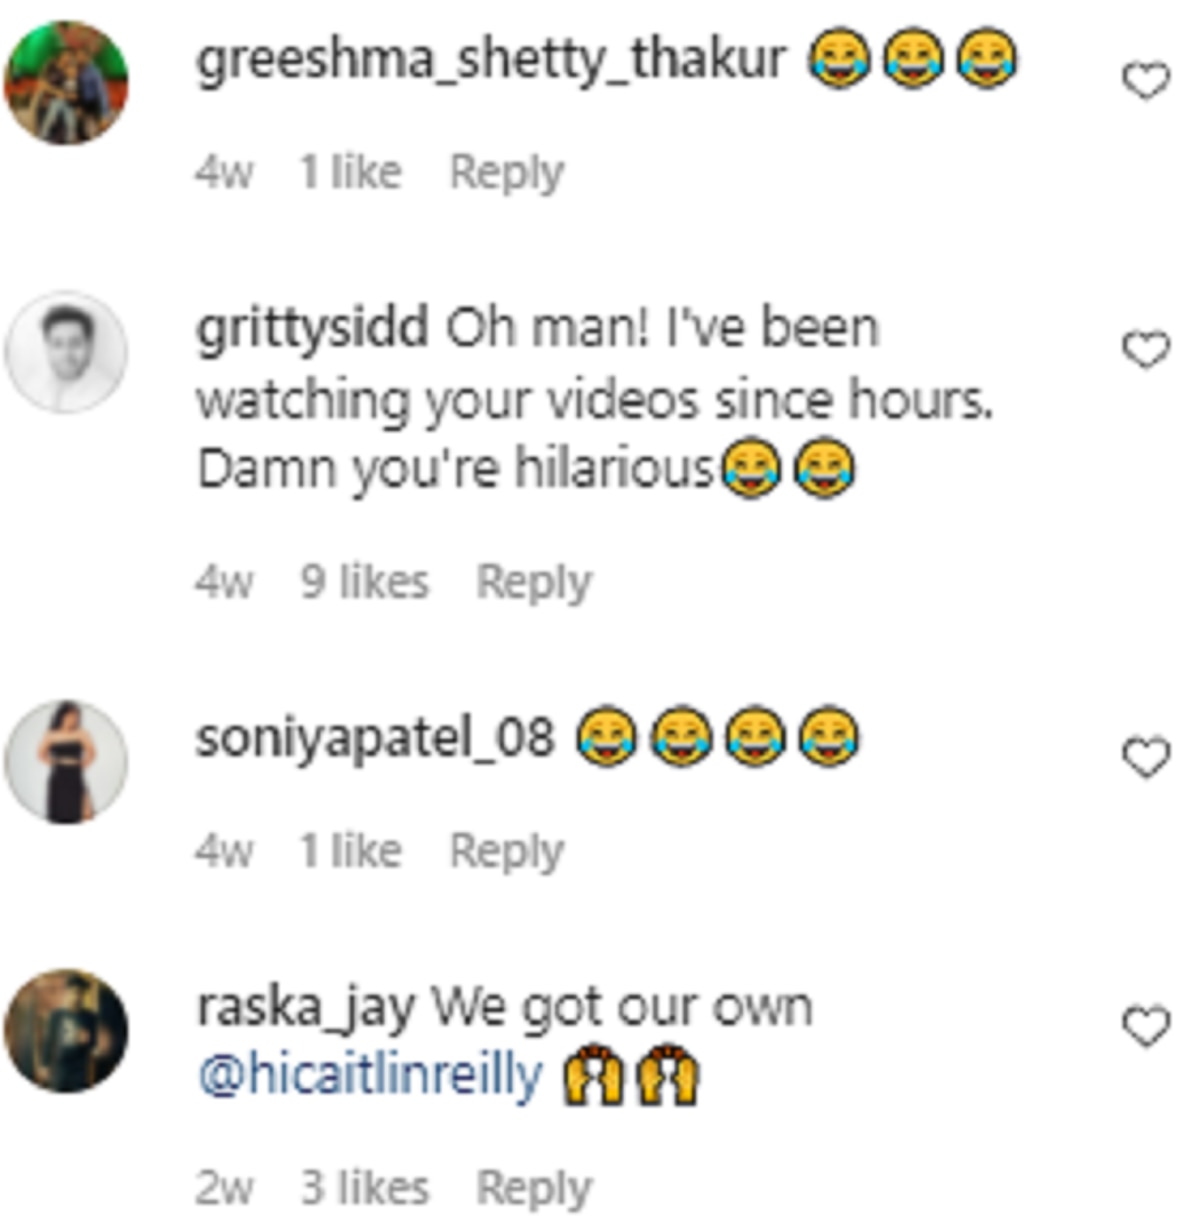Image resolution: width=1200 pixels, height=1221 pixels.
Task: Go to the grittysidd username link
Action: coord(312,328)
